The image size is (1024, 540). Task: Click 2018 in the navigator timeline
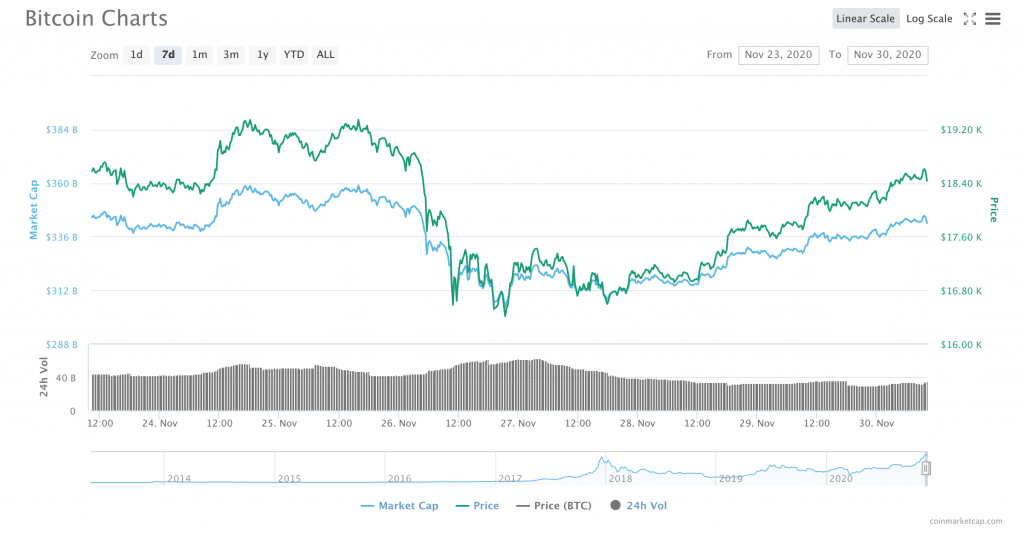click(x=620, y=479)
